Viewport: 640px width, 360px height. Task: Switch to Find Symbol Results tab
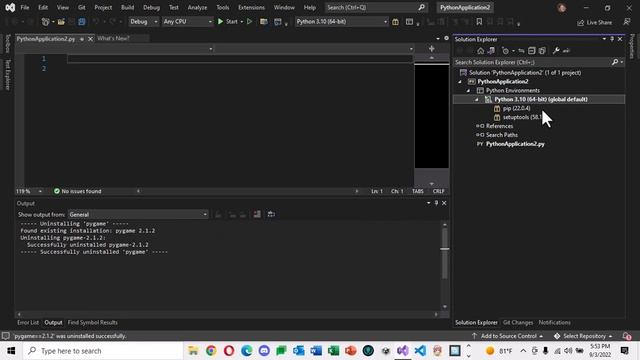tap(93, 322)
